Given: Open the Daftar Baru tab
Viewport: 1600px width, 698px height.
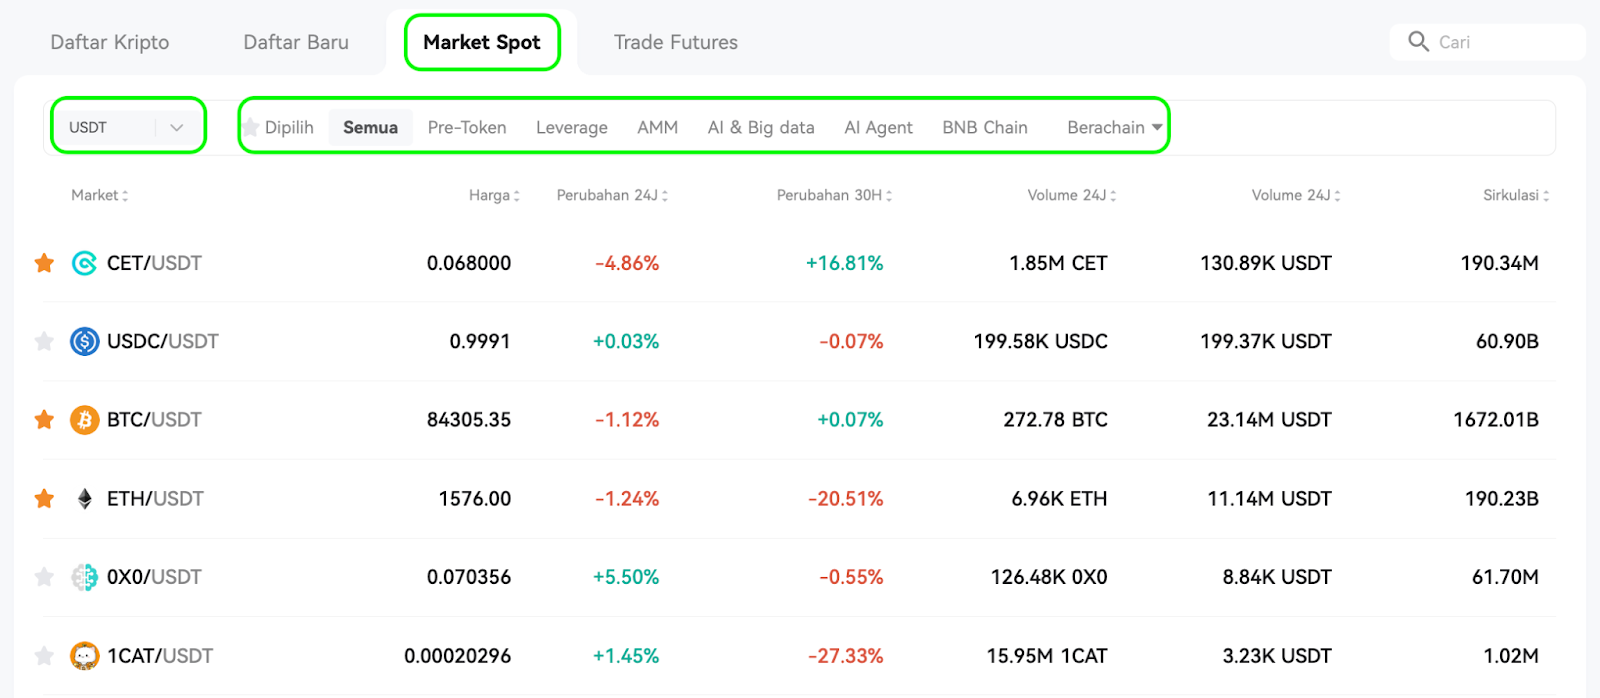Looking at the screenshot, I should [296, 42].
